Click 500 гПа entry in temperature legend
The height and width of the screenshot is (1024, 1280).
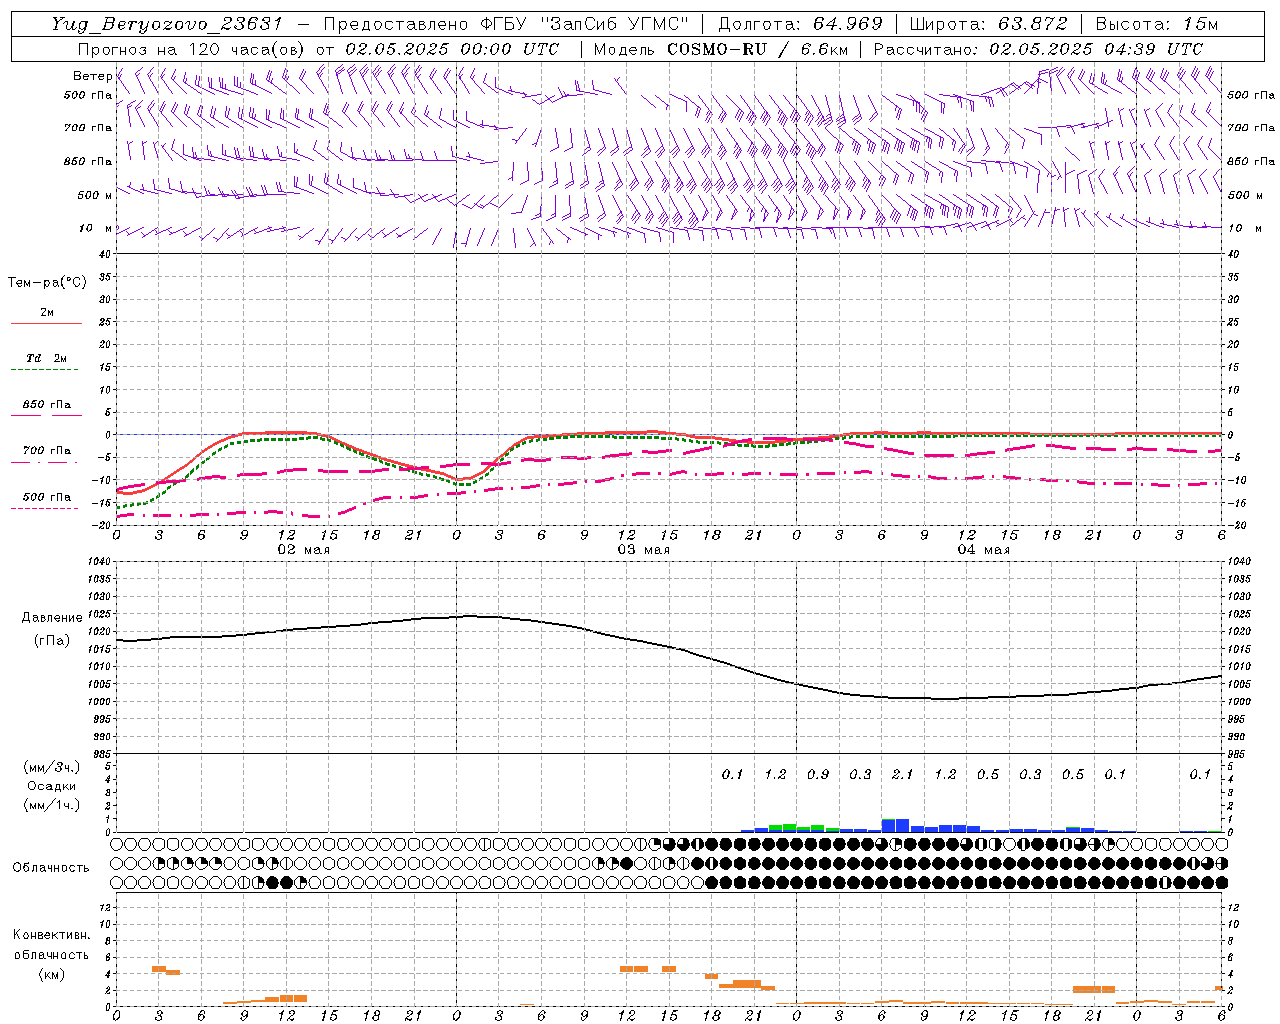(47, 497)
